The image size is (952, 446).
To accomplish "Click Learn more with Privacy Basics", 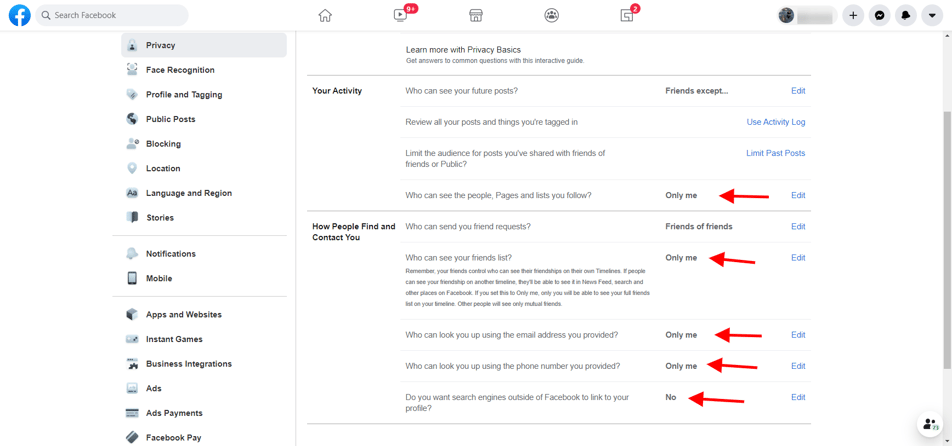I will tap(463, 50).
